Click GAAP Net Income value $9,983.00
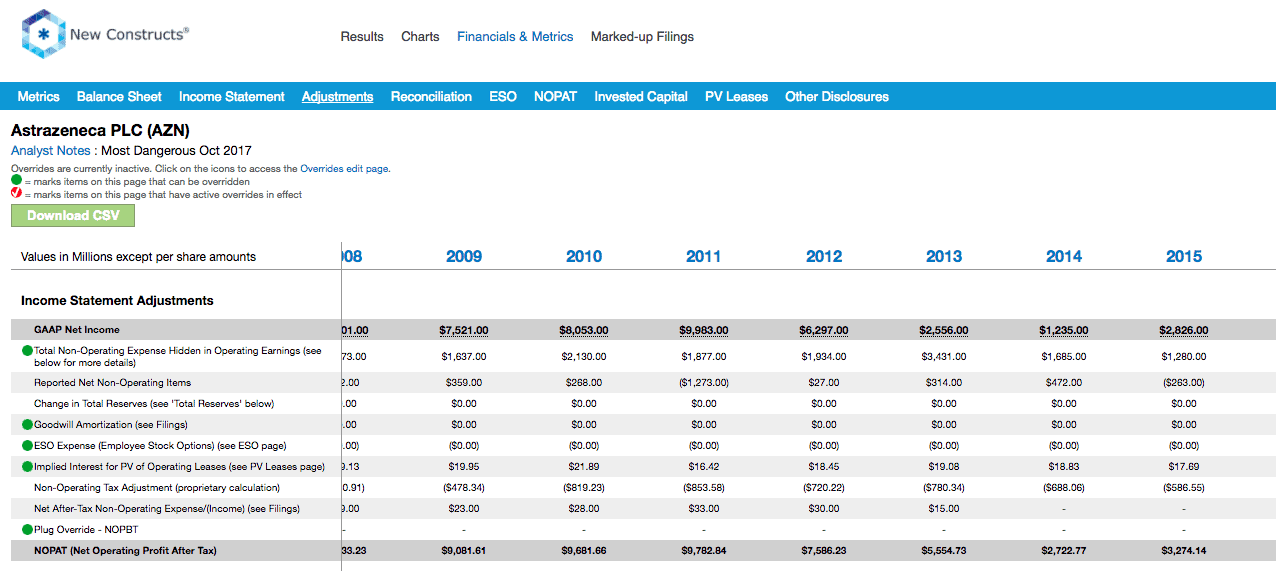The height and width of the screenshot is (571, 1276). click(x=704, y=330)
